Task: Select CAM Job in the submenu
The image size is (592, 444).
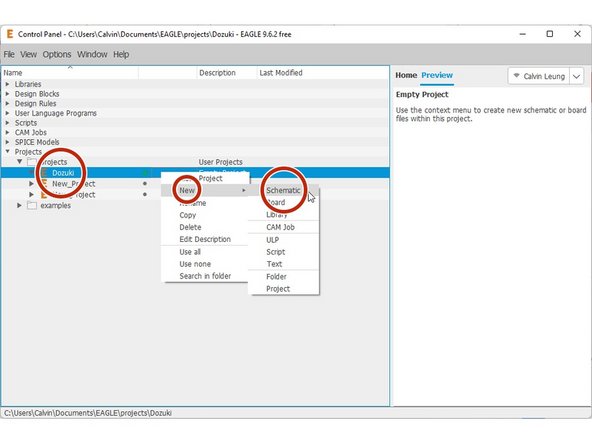Action: click(x=284, y=227)
